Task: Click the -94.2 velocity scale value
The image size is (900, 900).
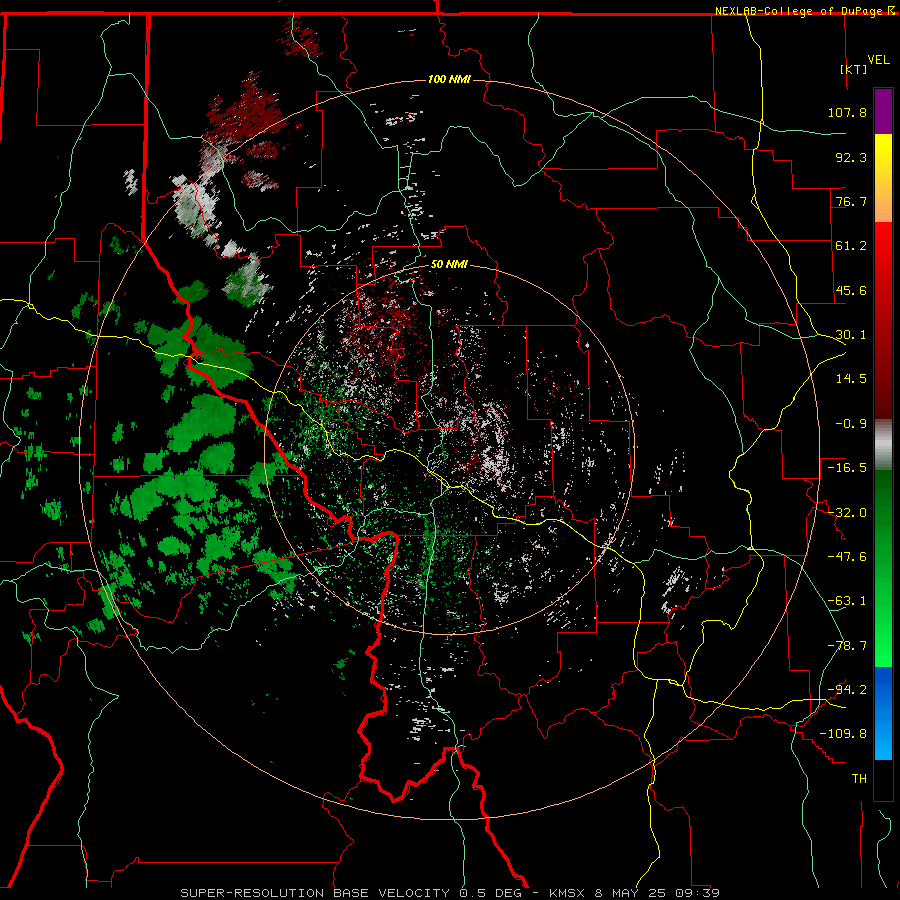Action: pos(847,690)
